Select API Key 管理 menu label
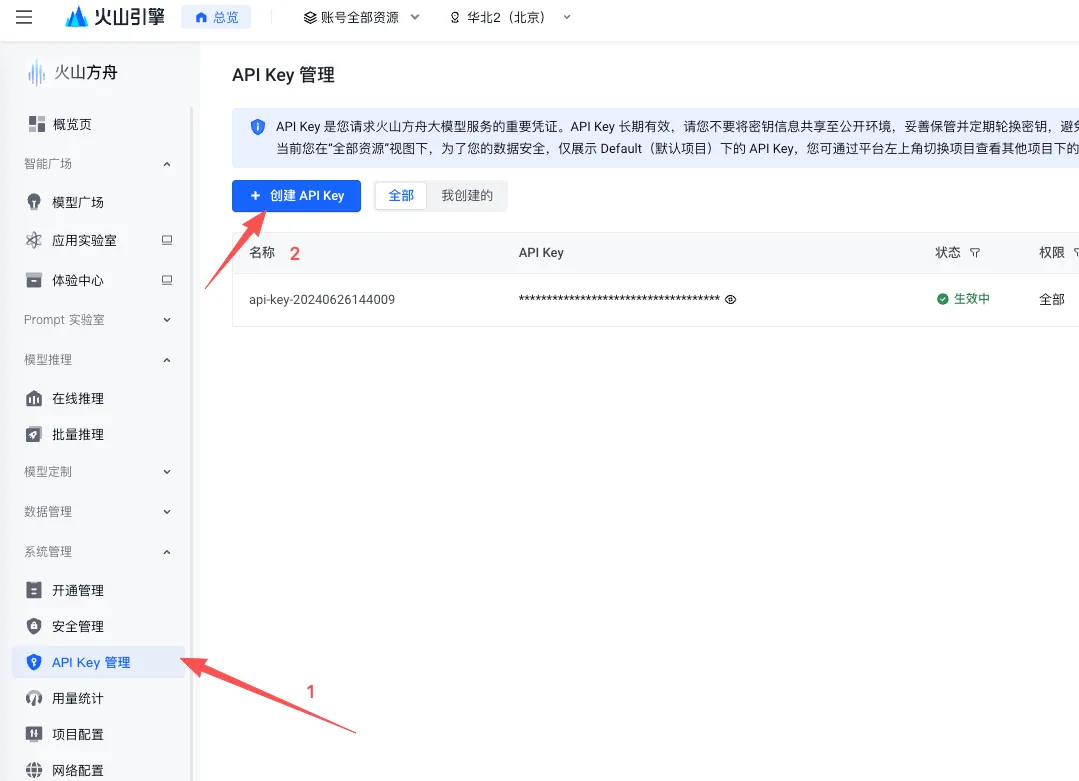The width and height of the screenshot is (1079, 781). click(x=91, y=662)
